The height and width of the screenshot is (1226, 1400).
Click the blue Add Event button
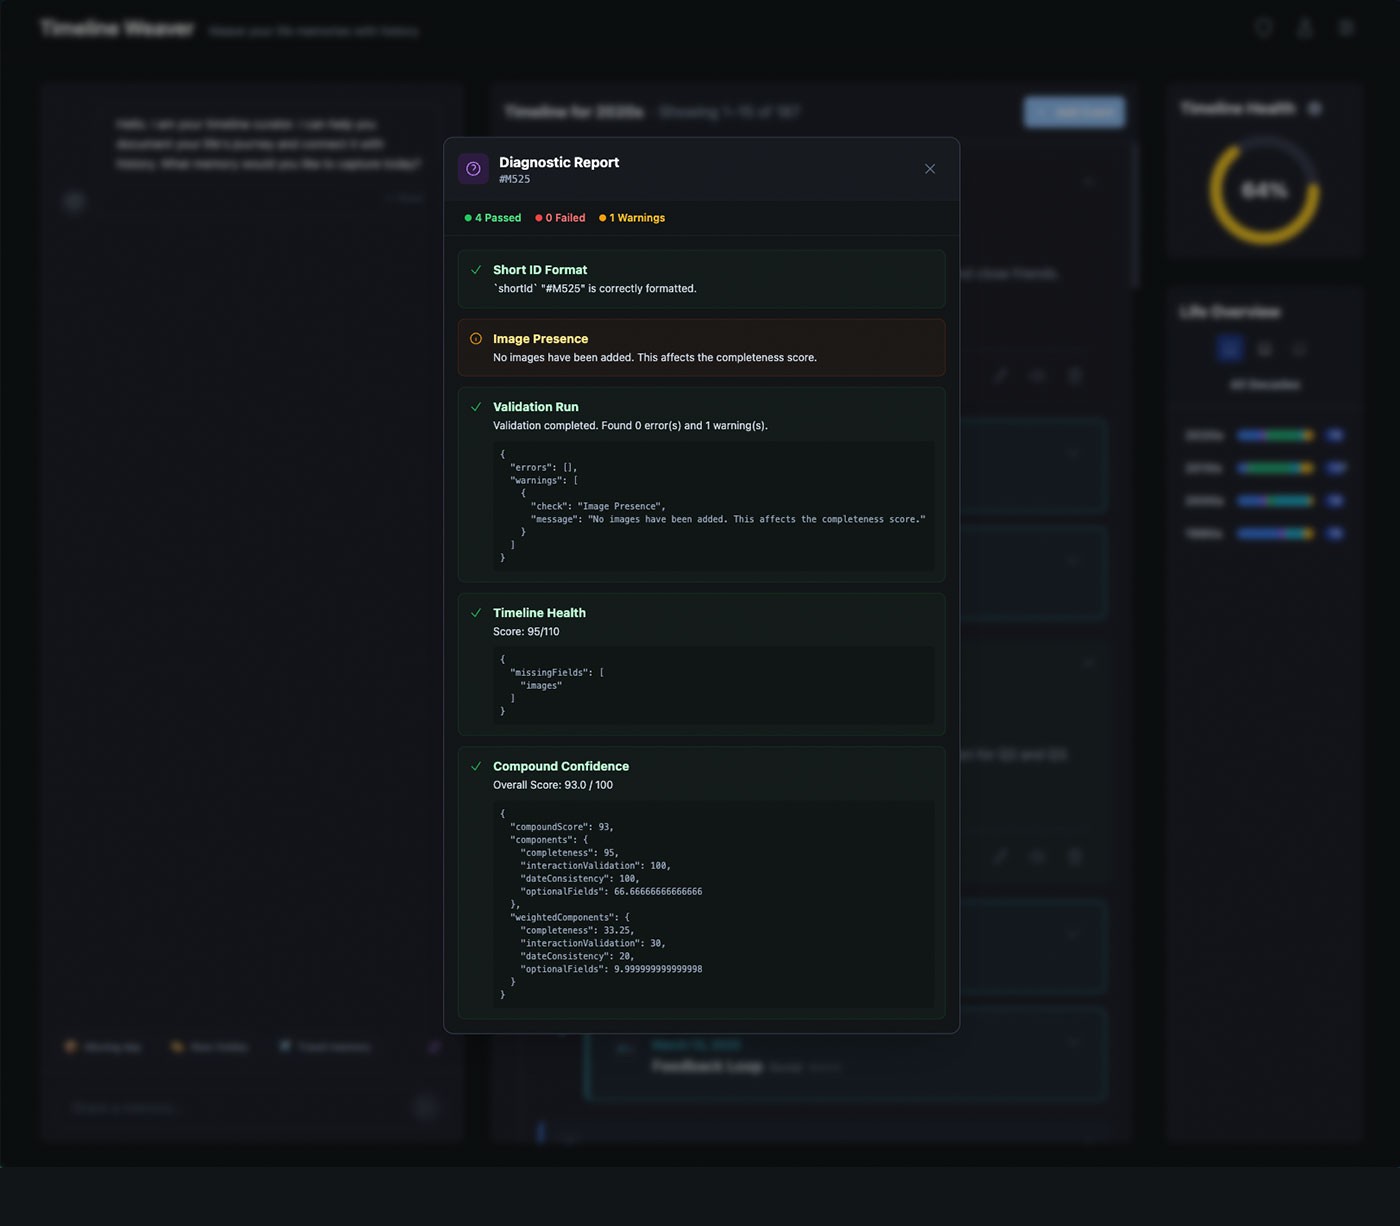click(x=1074, y=112)
